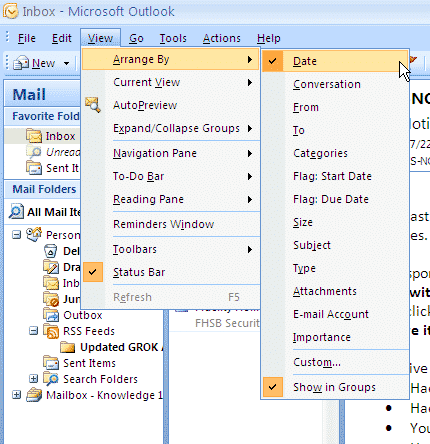Screen dimensions: 430x444
Task: Open the Reminders Window
Action: coord(170,224)
